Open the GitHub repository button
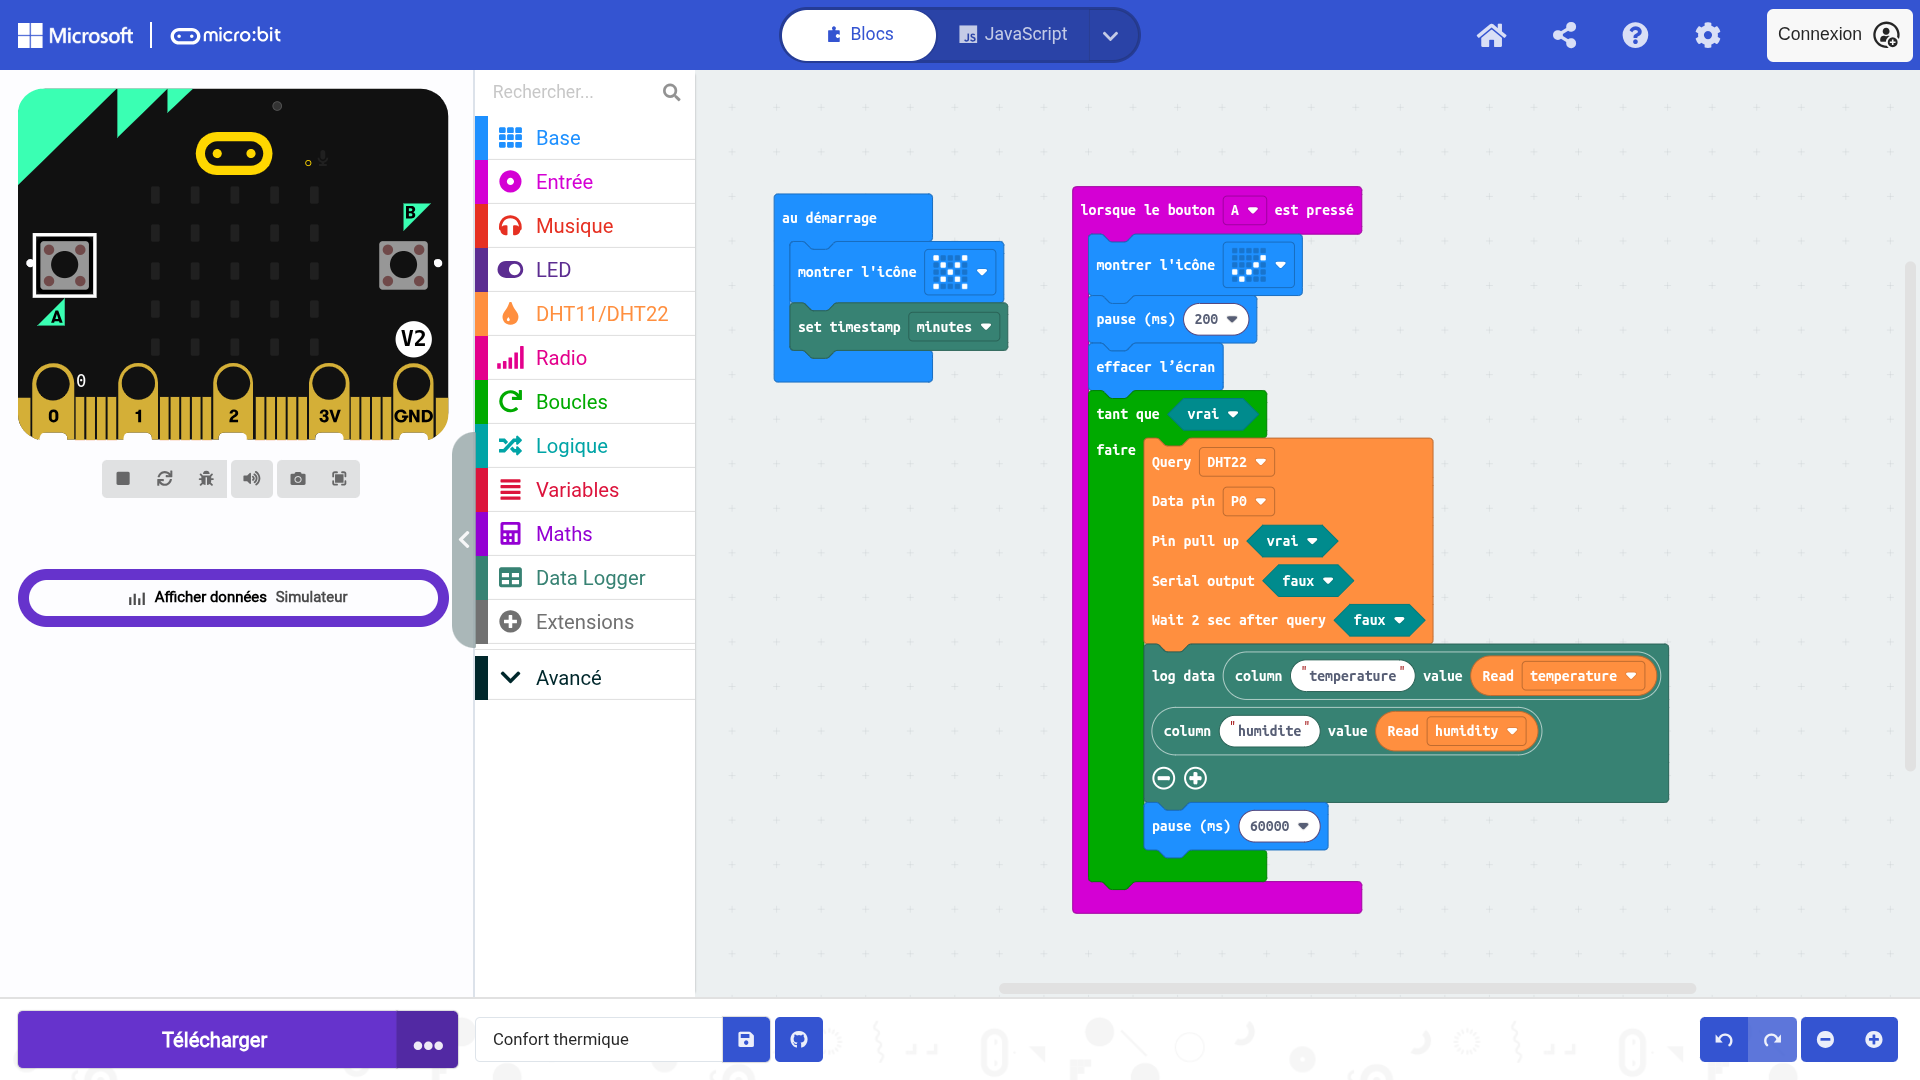Viewport: 1920px width, 1080px height. [x=799, y=1040]
